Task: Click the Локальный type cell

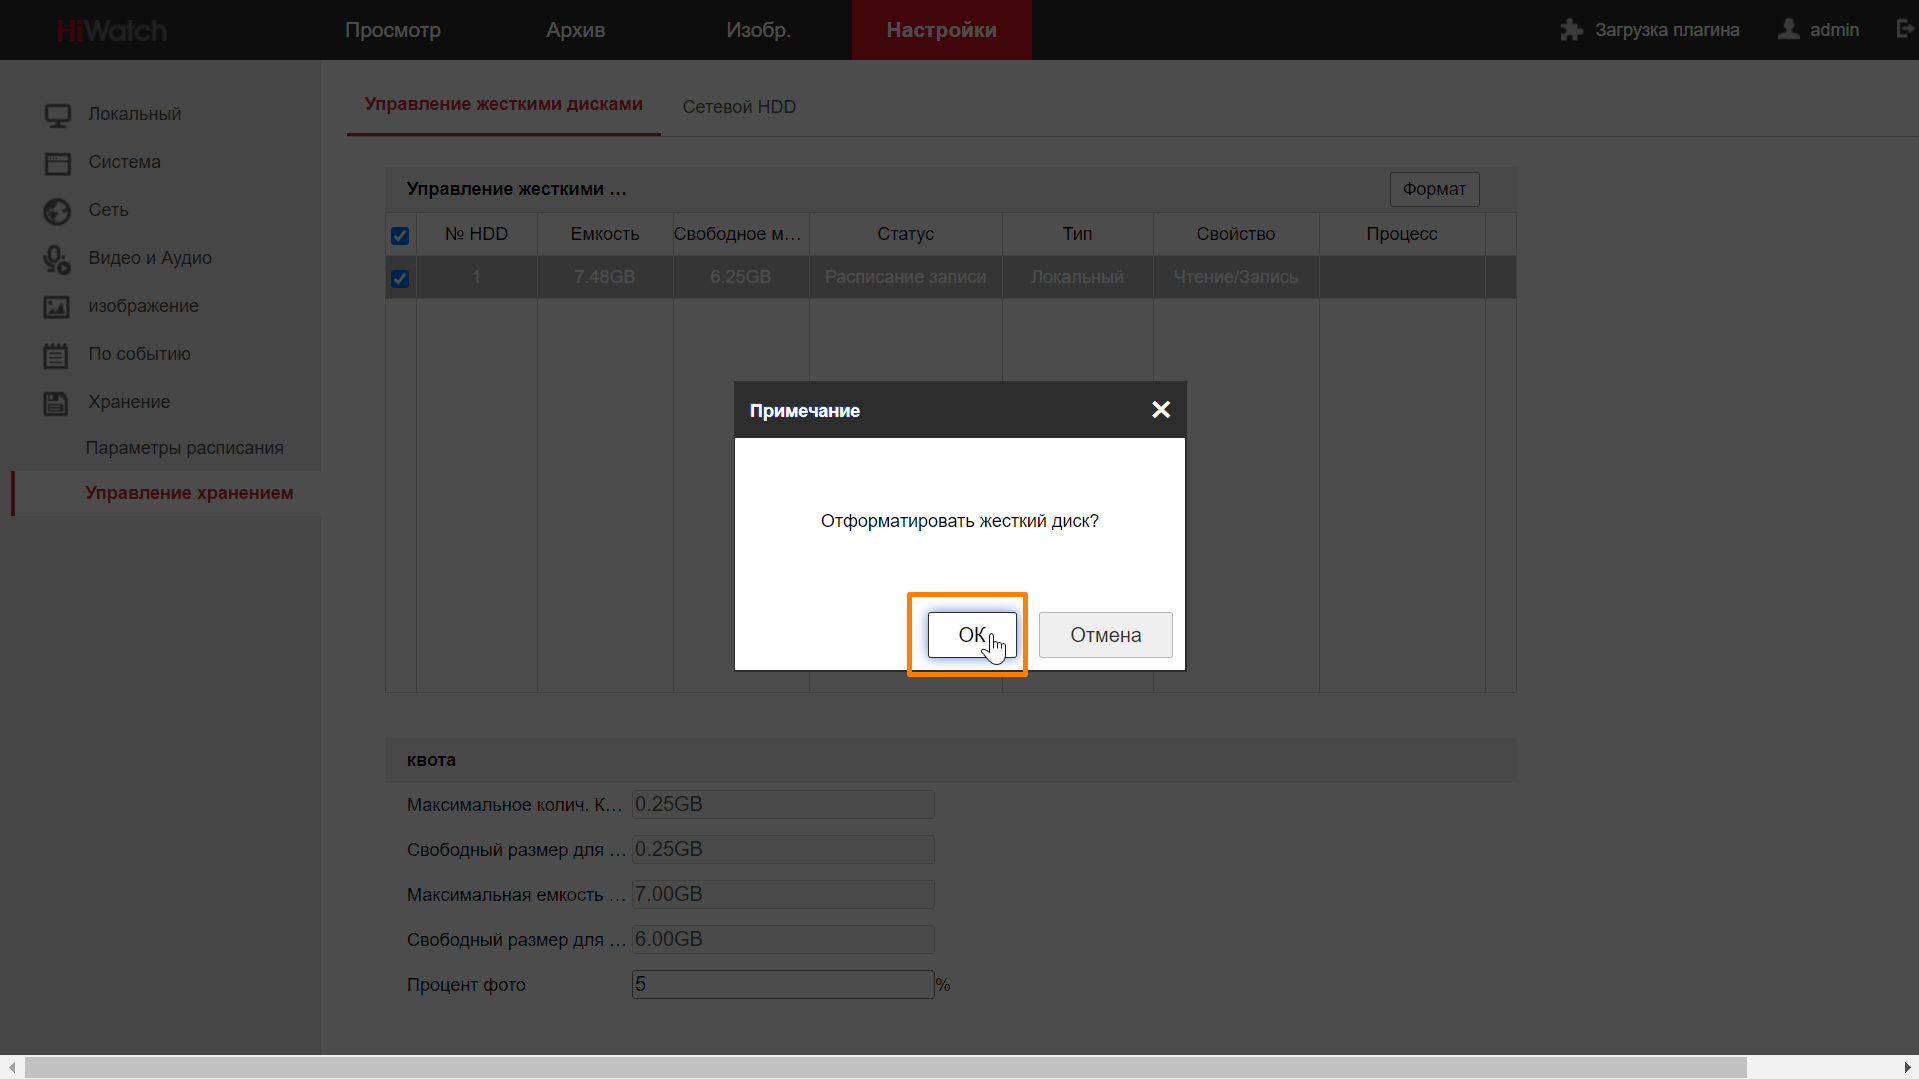Action: [1077, 277]
